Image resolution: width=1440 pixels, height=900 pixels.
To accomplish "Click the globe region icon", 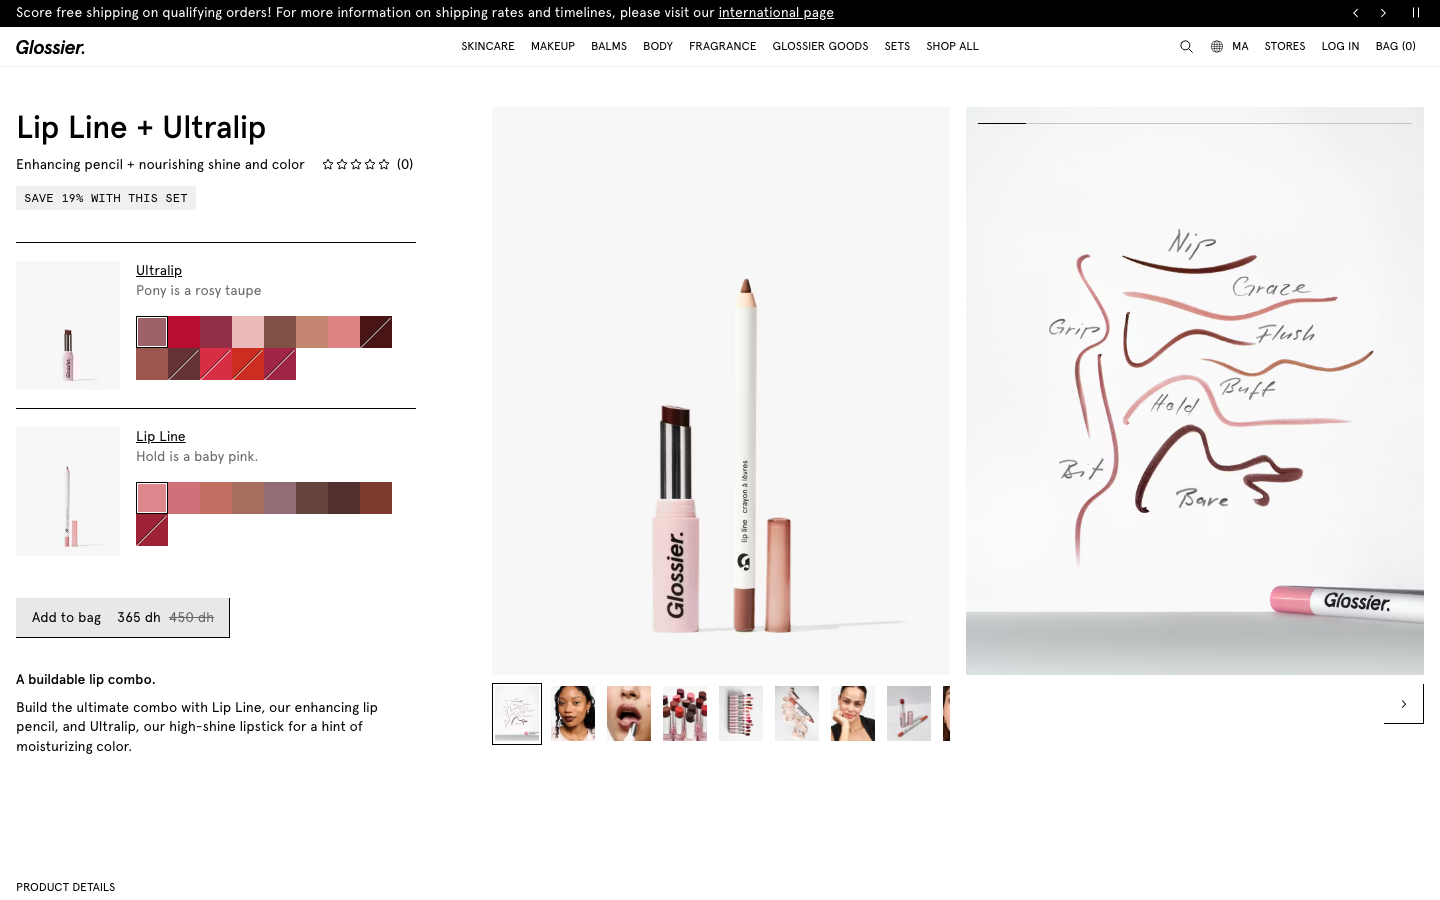I will 1217,46.
